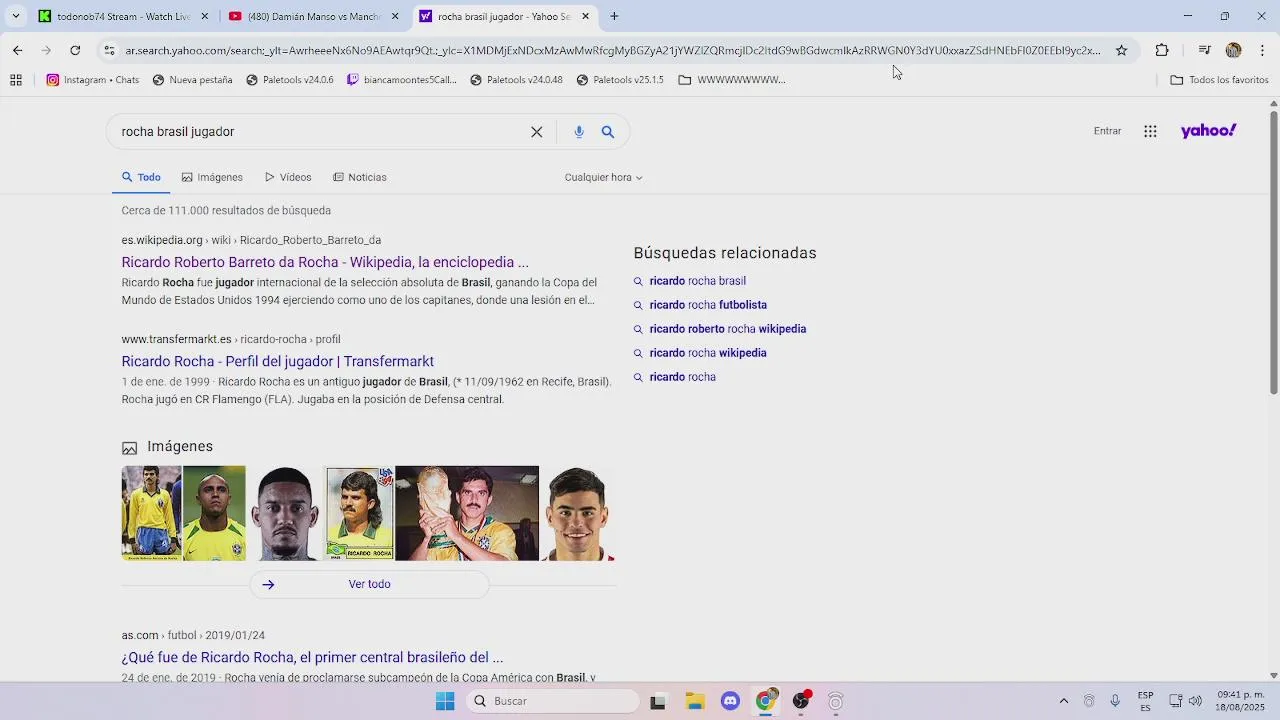Reload the current page
This screenshot has width=1280, height=720.
[75, 50]
